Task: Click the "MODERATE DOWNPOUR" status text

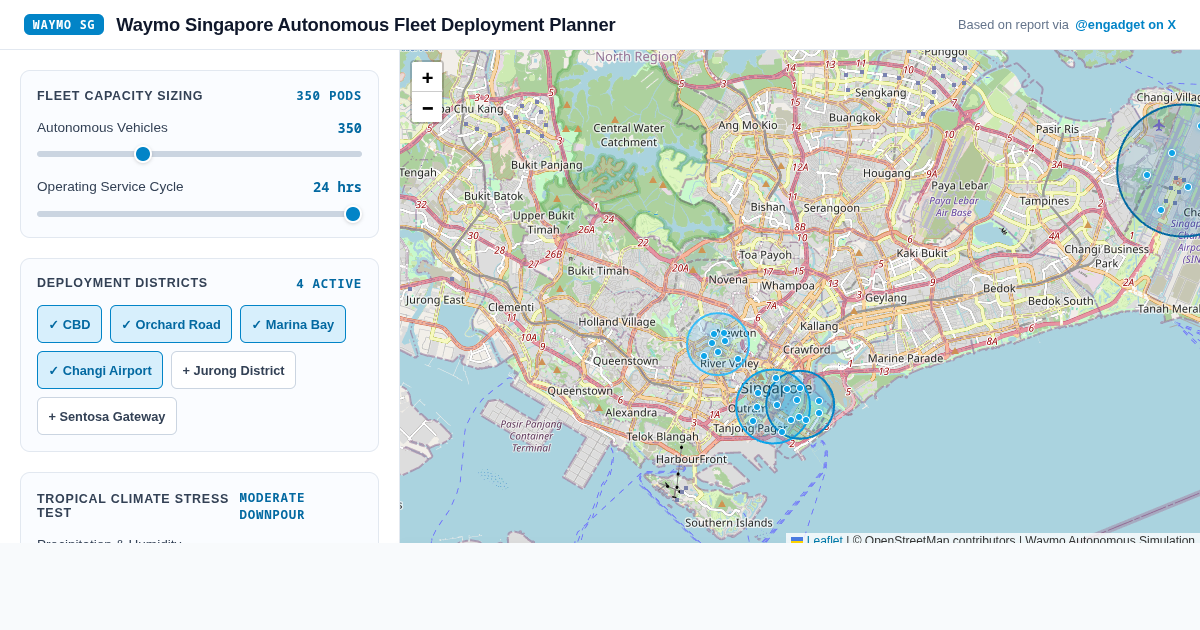Action: (x=272, y=506)
